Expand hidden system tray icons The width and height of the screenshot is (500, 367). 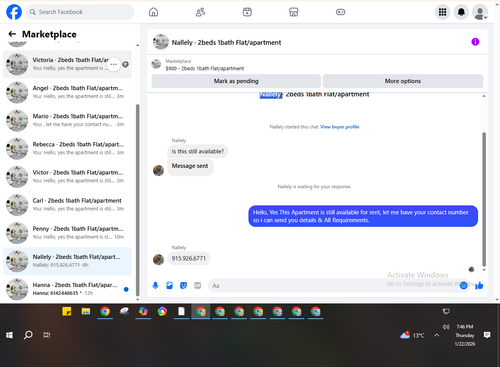pyautogui.click(x=437, y=335)
